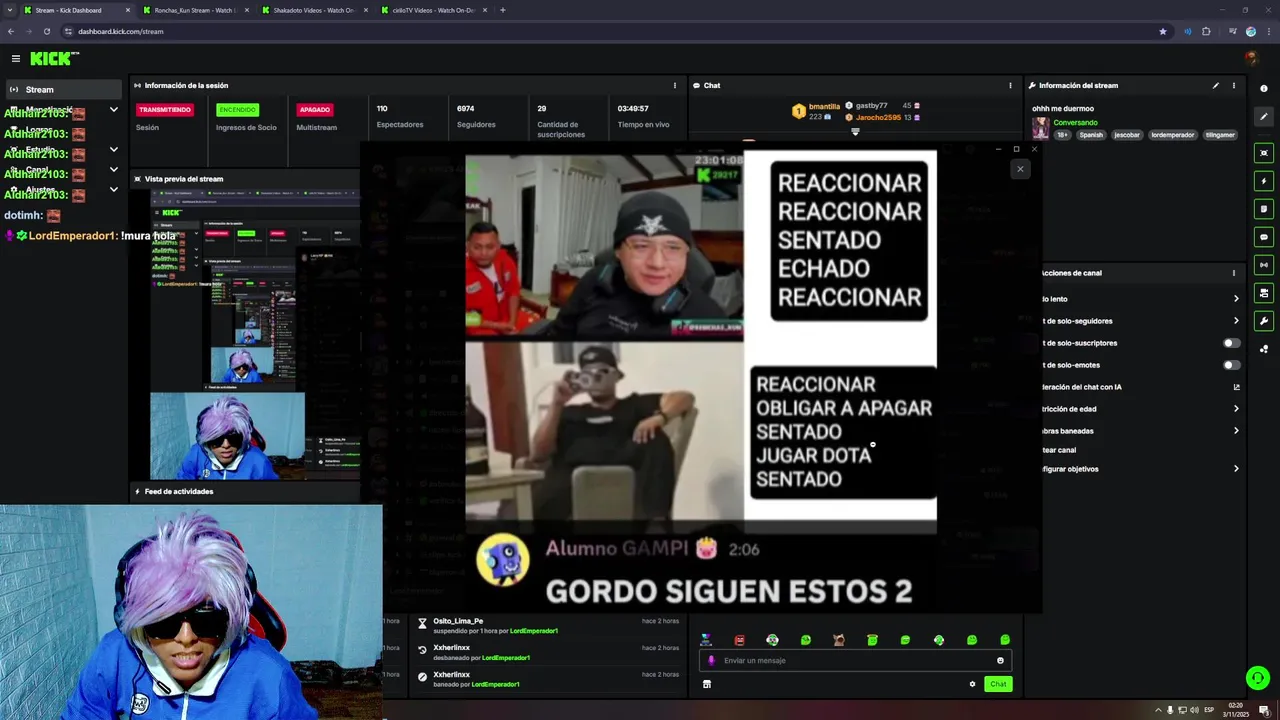Collapse the top chatters arrow in Chat
Image resolution: width=1280 pixels, height=720 pixels.
(x=855, y=132)
